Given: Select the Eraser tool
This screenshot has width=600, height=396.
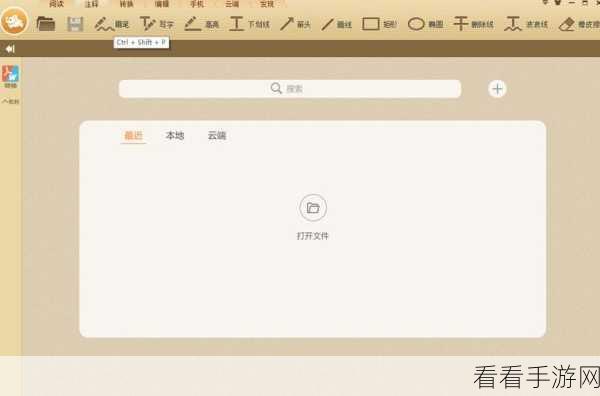Looking at the screenshot, I should pos(579,24).
